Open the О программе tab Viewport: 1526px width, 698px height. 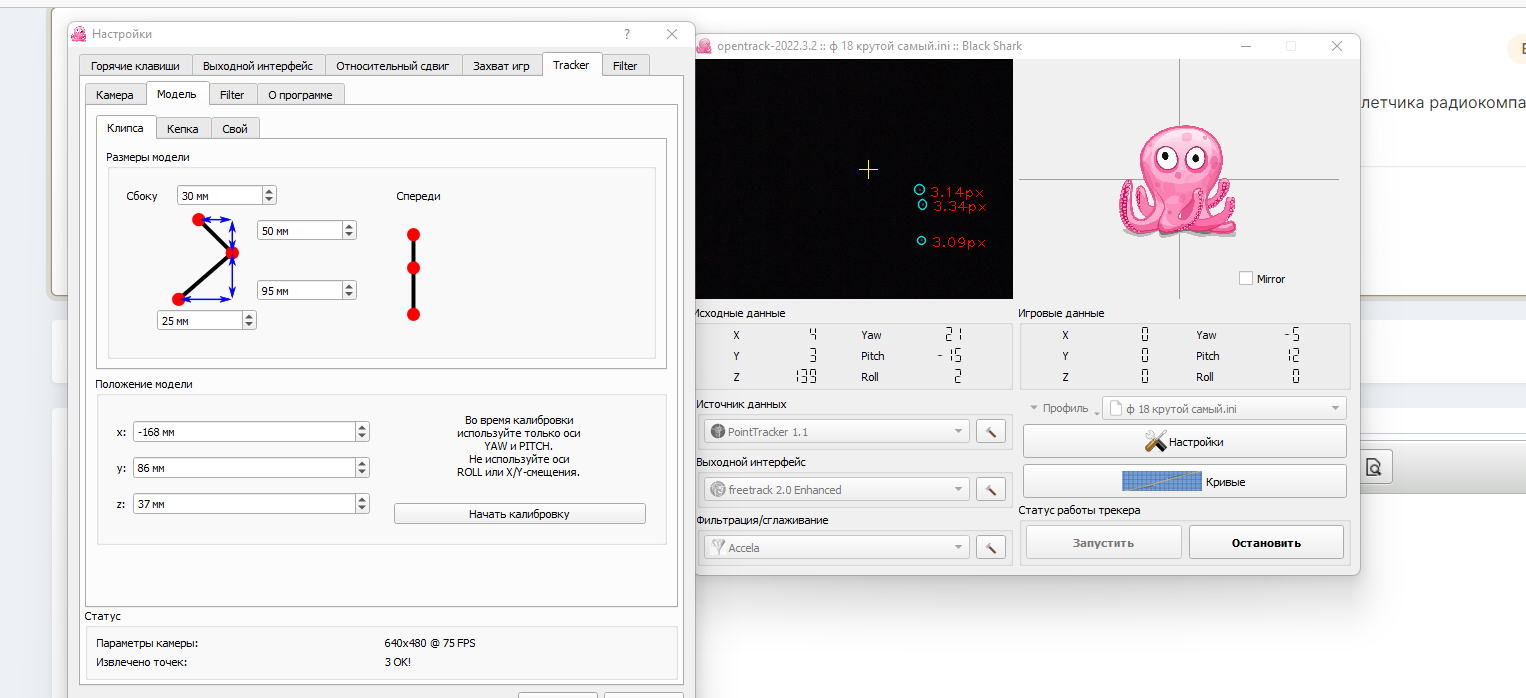[300, 95]
